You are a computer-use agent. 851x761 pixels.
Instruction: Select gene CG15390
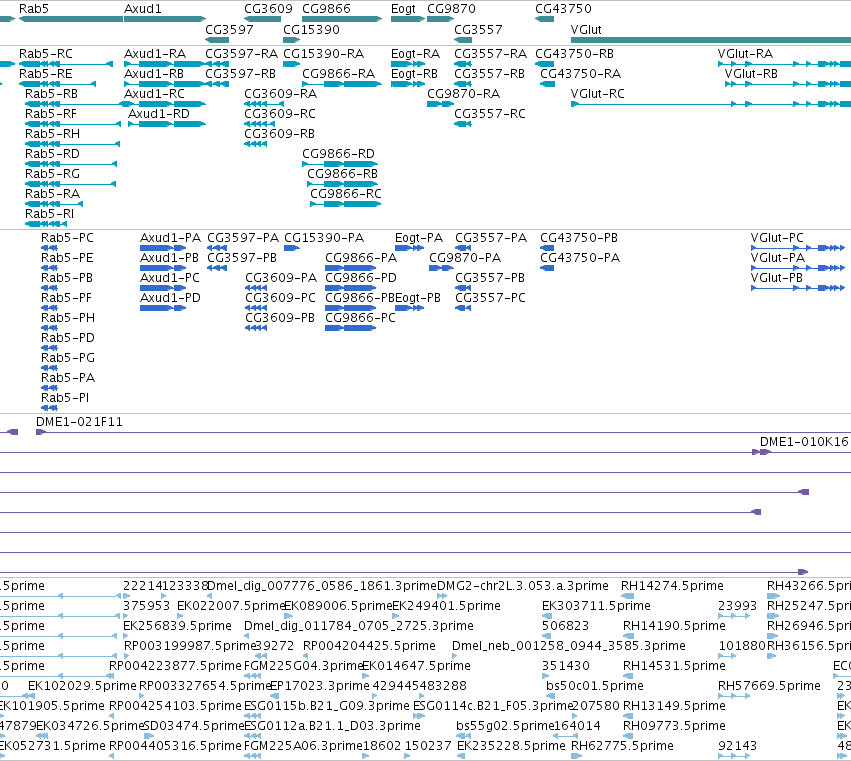click(291, 40)
